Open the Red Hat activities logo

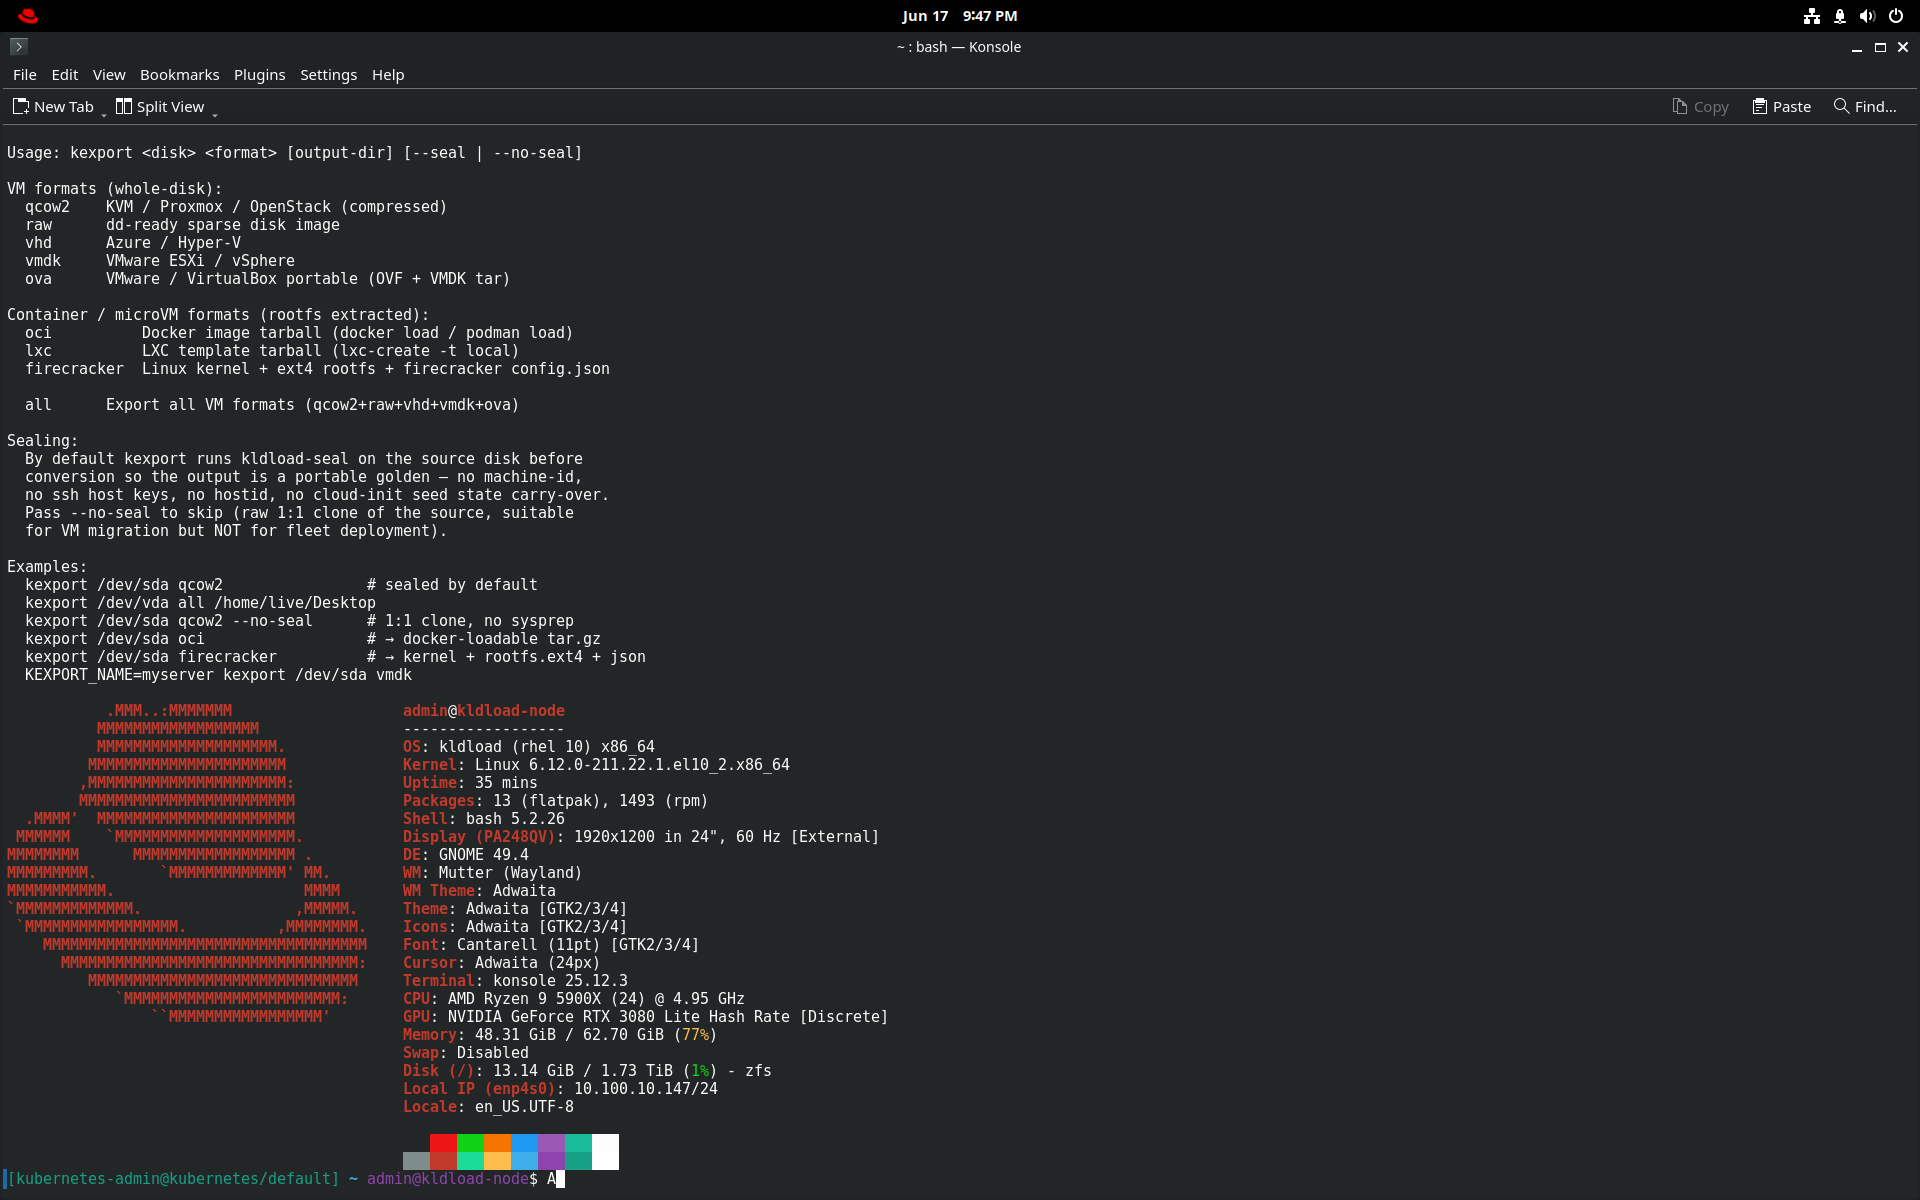(x=28, y=16)
